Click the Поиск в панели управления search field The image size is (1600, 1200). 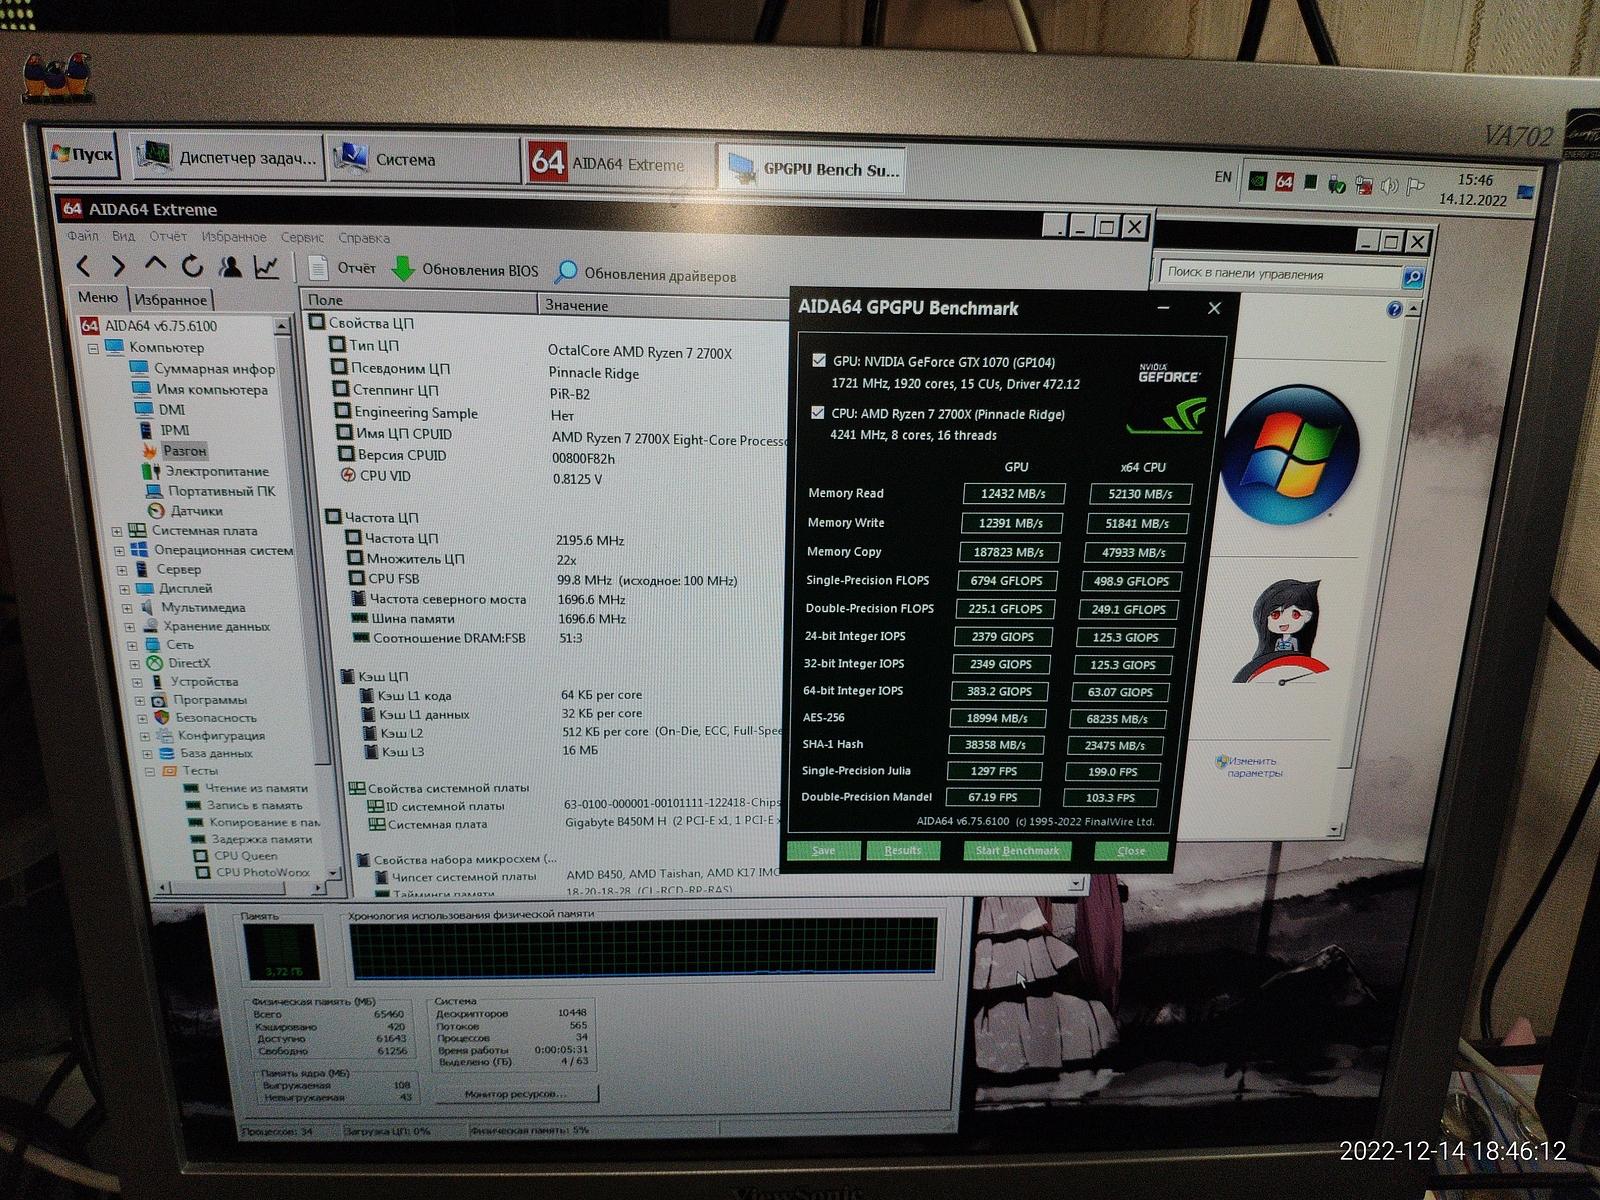point(1279,273)
